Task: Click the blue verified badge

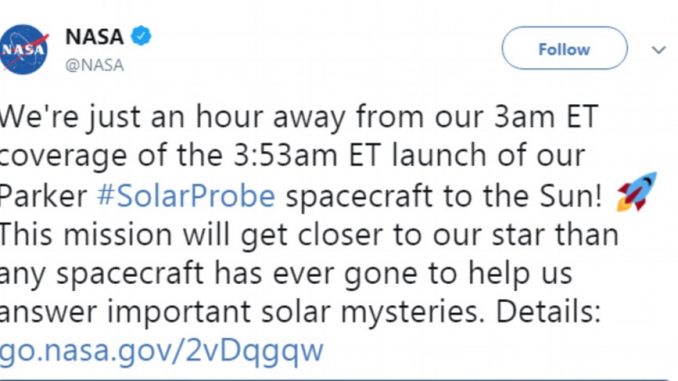Action: point(141,36)
